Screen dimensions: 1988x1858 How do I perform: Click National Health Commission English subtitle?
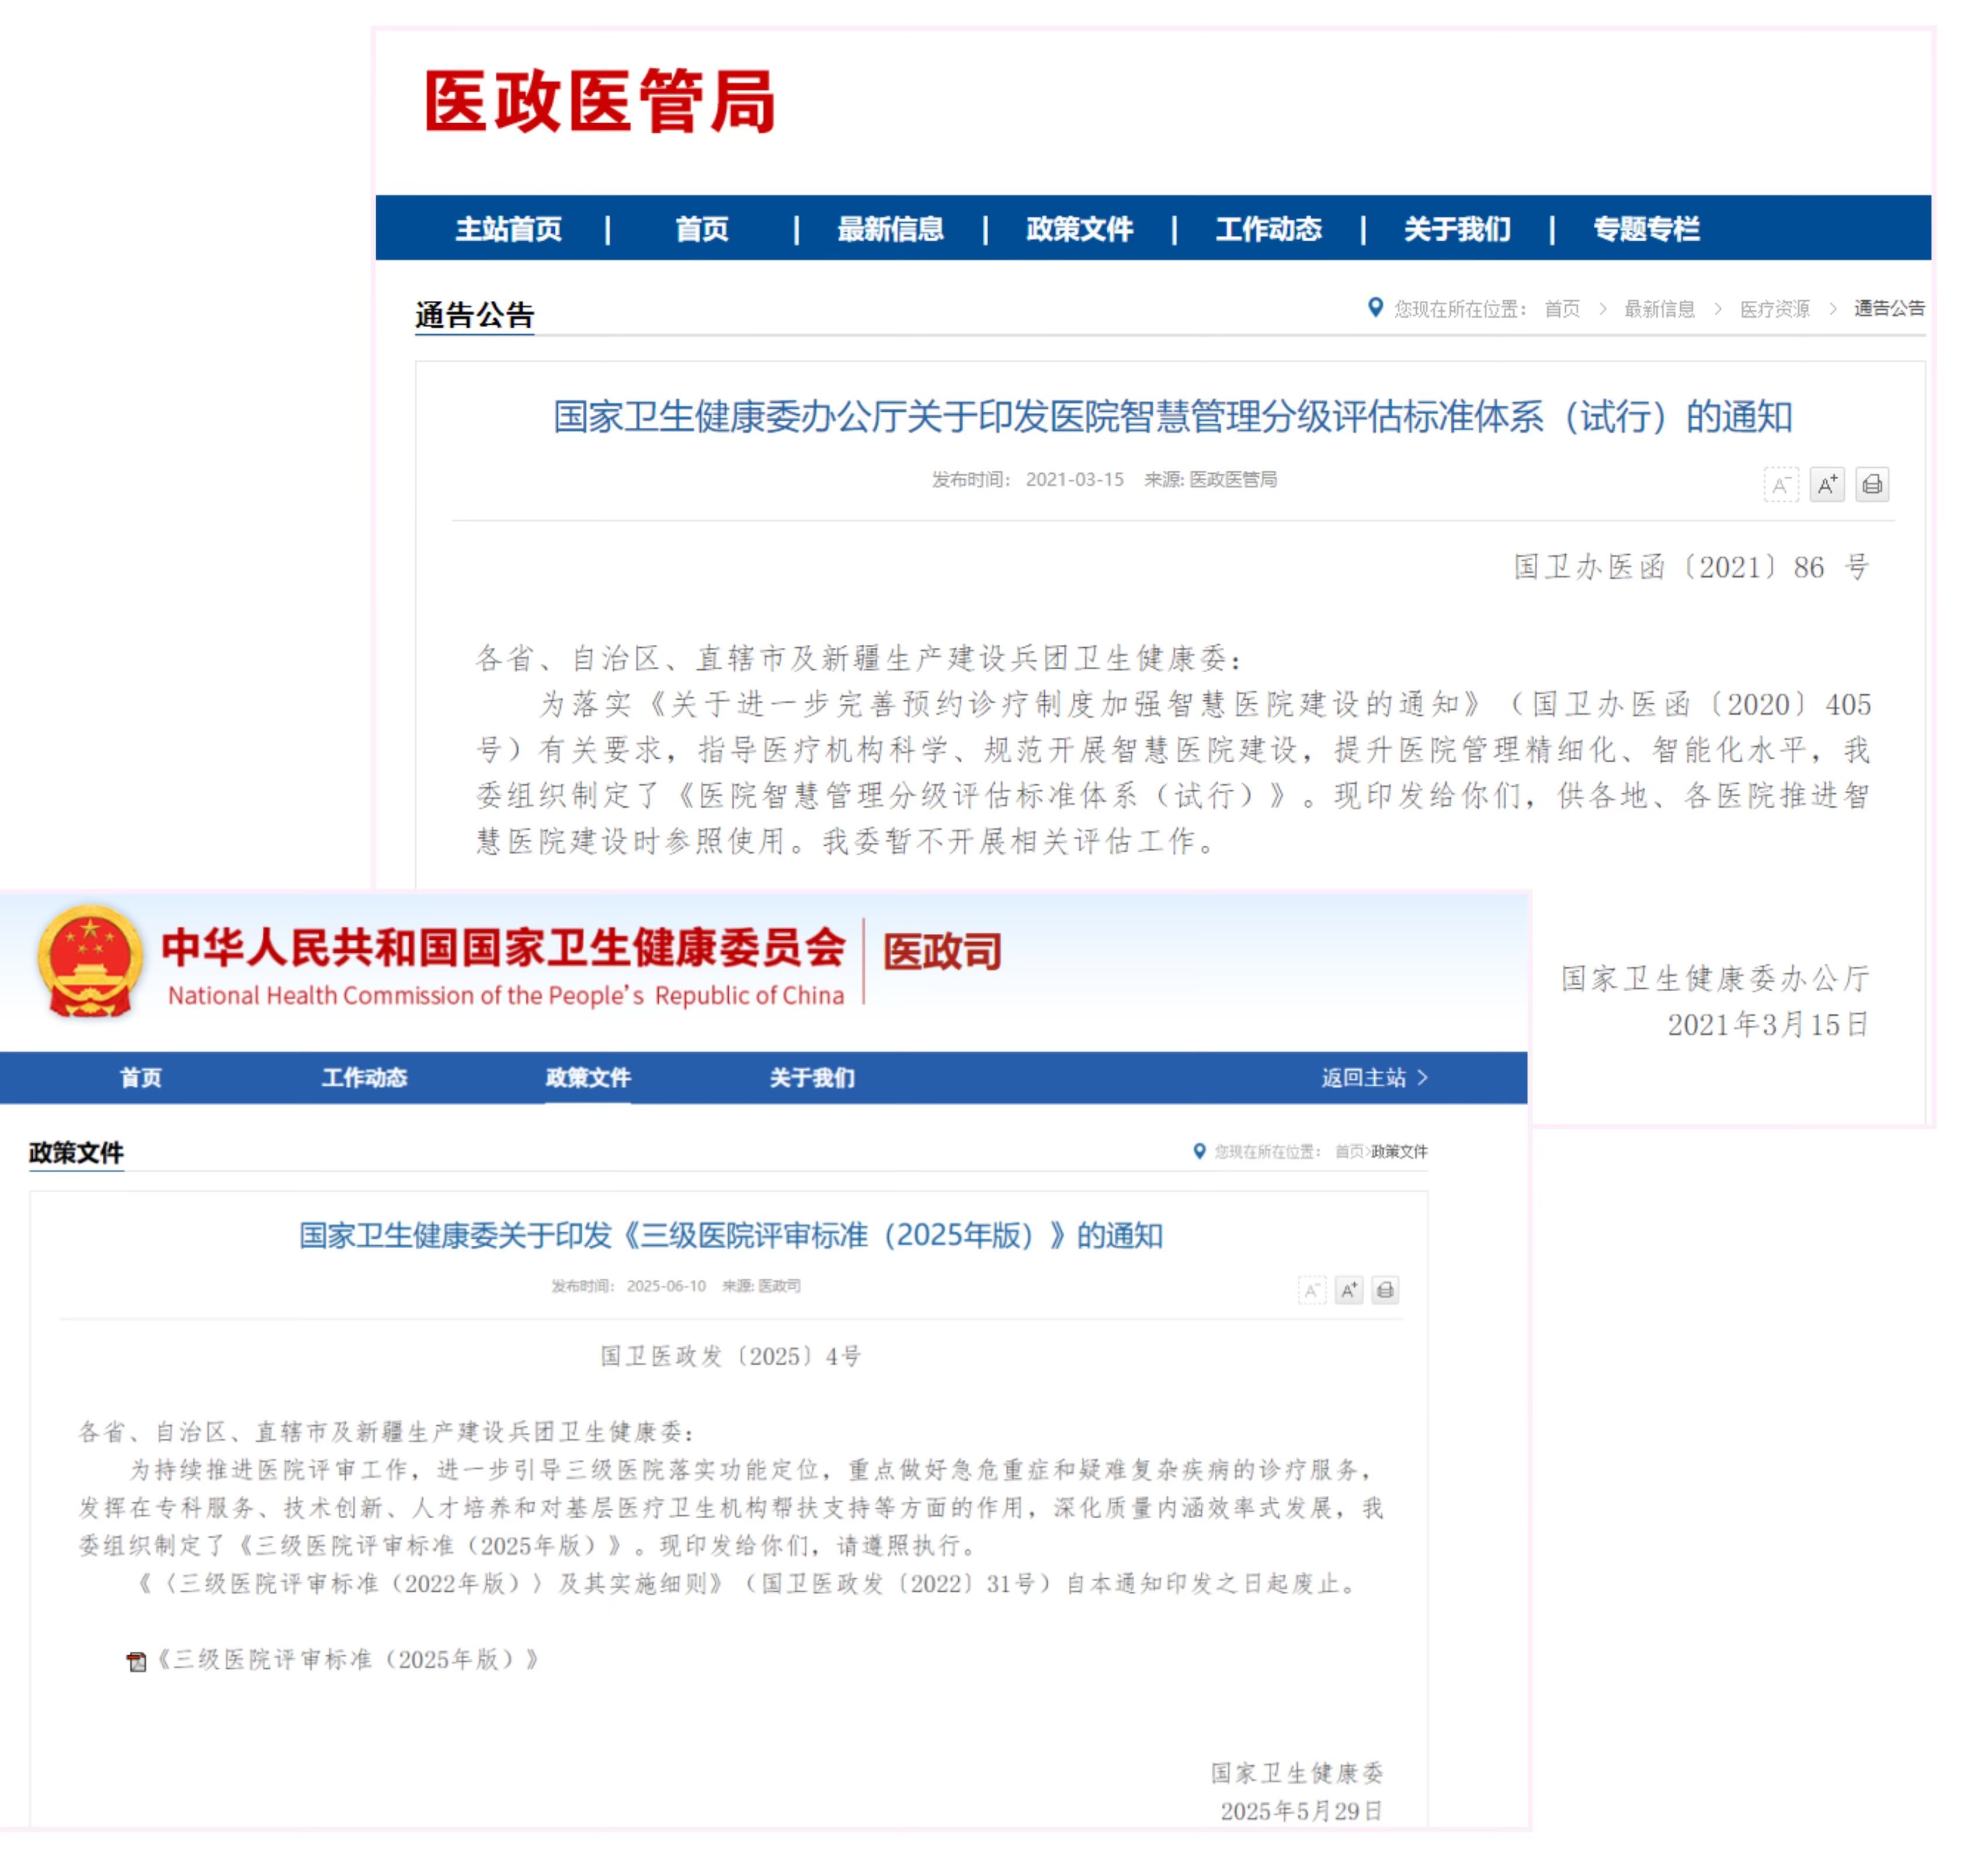pyautogui.click(x=506, y=996)
